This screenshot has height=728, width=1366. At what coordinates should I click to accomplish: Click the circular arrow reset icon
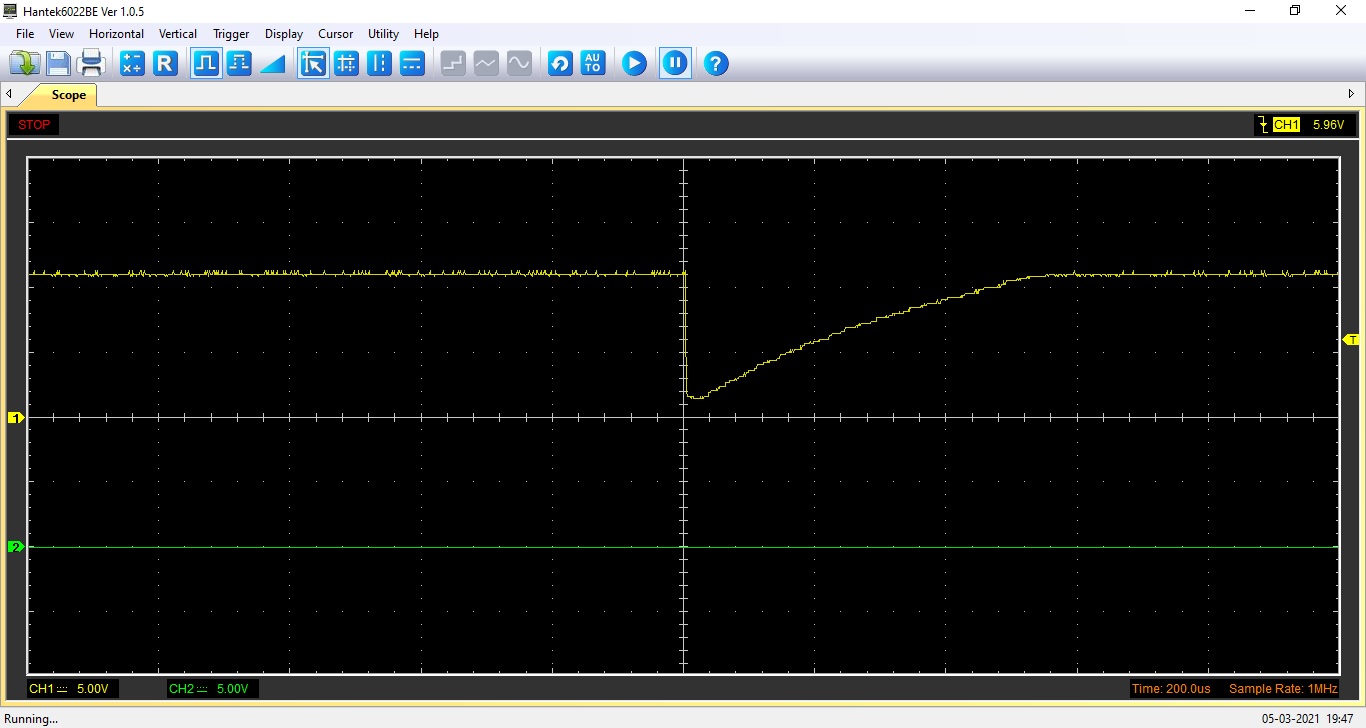(560, 64)
